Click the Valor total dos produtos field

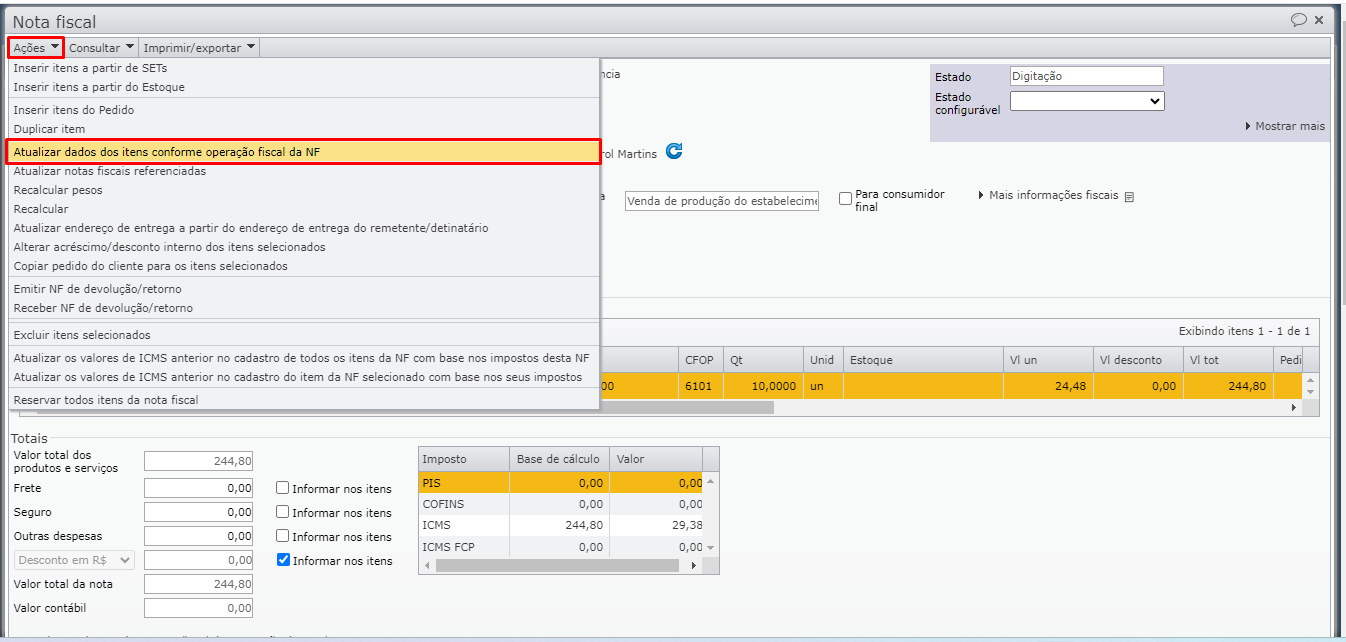pyautogui.click(x=198, y=461)
